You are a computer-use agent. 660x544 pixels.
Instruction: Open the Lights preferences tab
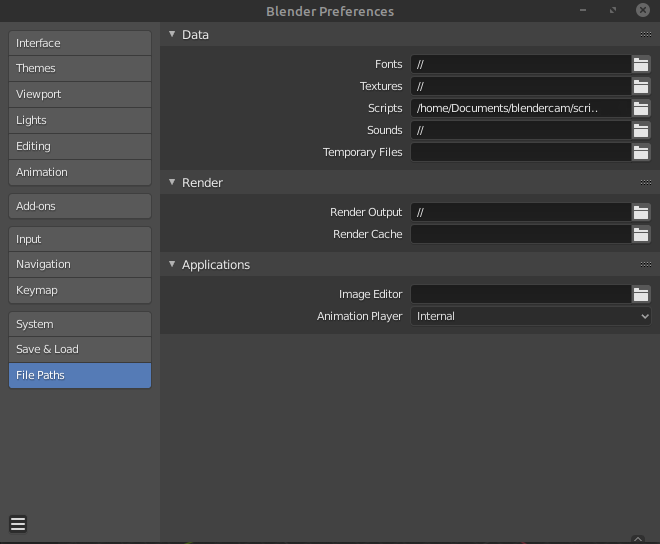(80, 120)
